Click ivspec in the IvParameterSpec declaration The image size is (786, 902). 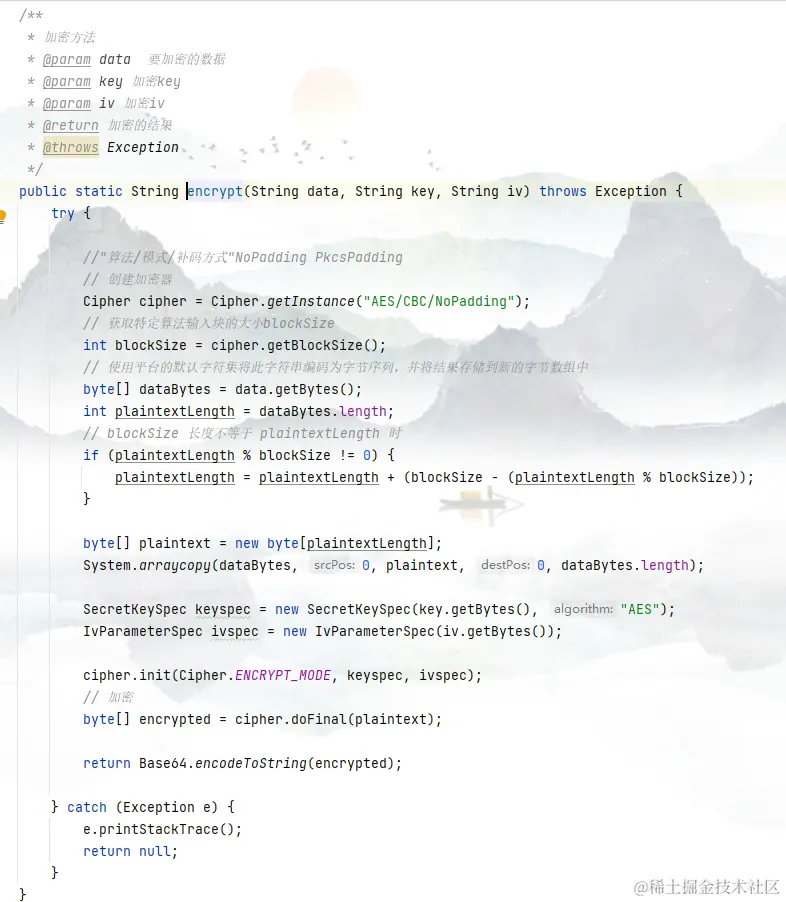[235, 632]
